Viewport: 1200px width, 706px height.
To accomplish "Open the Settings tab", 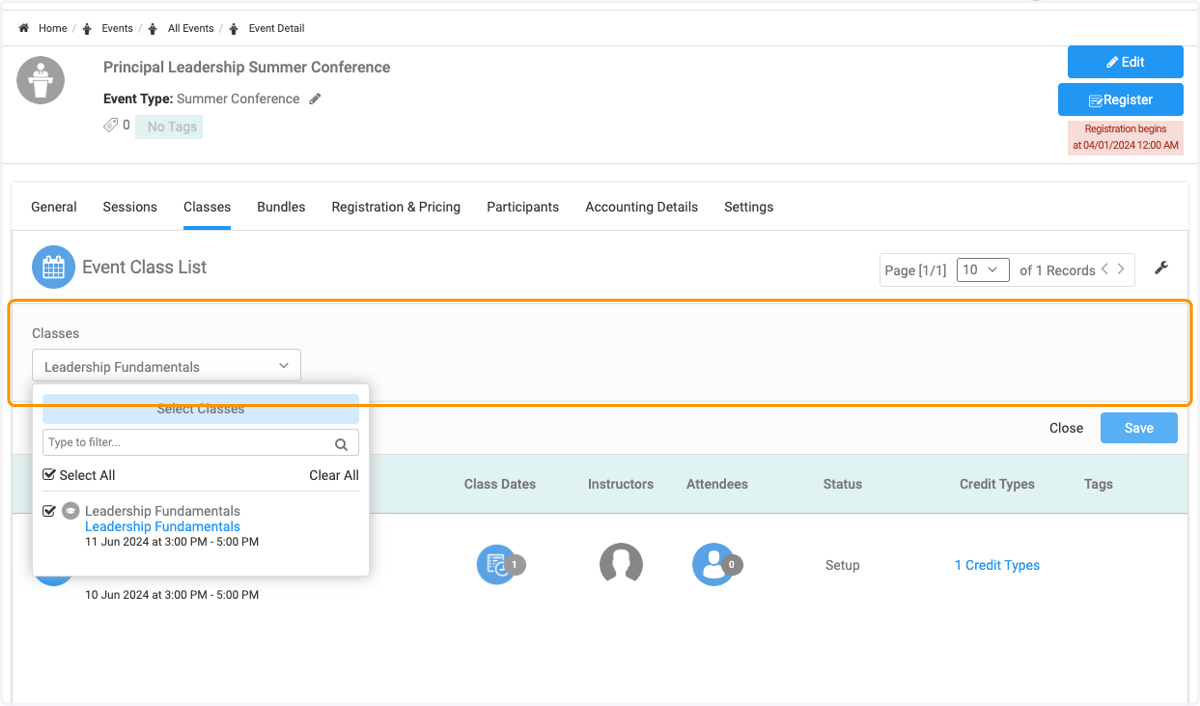I will pyautogui.click(x=749, y=207).
